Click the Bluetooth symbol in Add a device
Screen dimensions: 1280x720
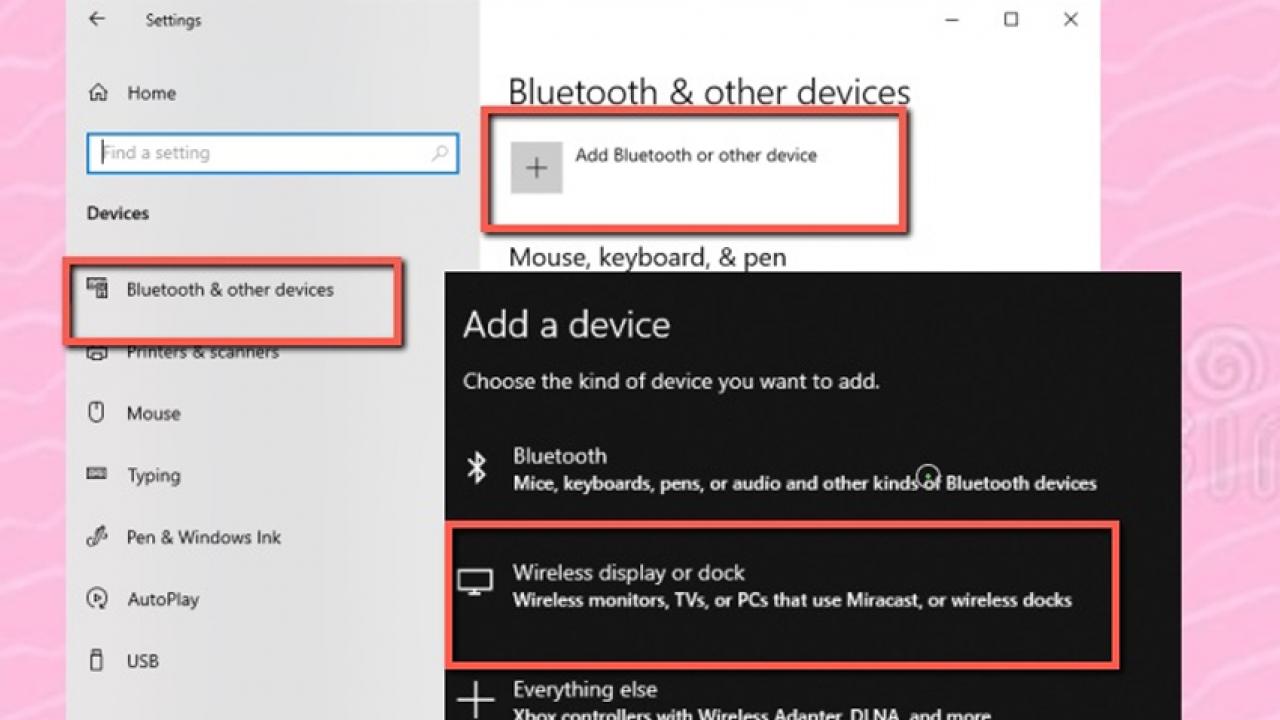click(477, 467)
